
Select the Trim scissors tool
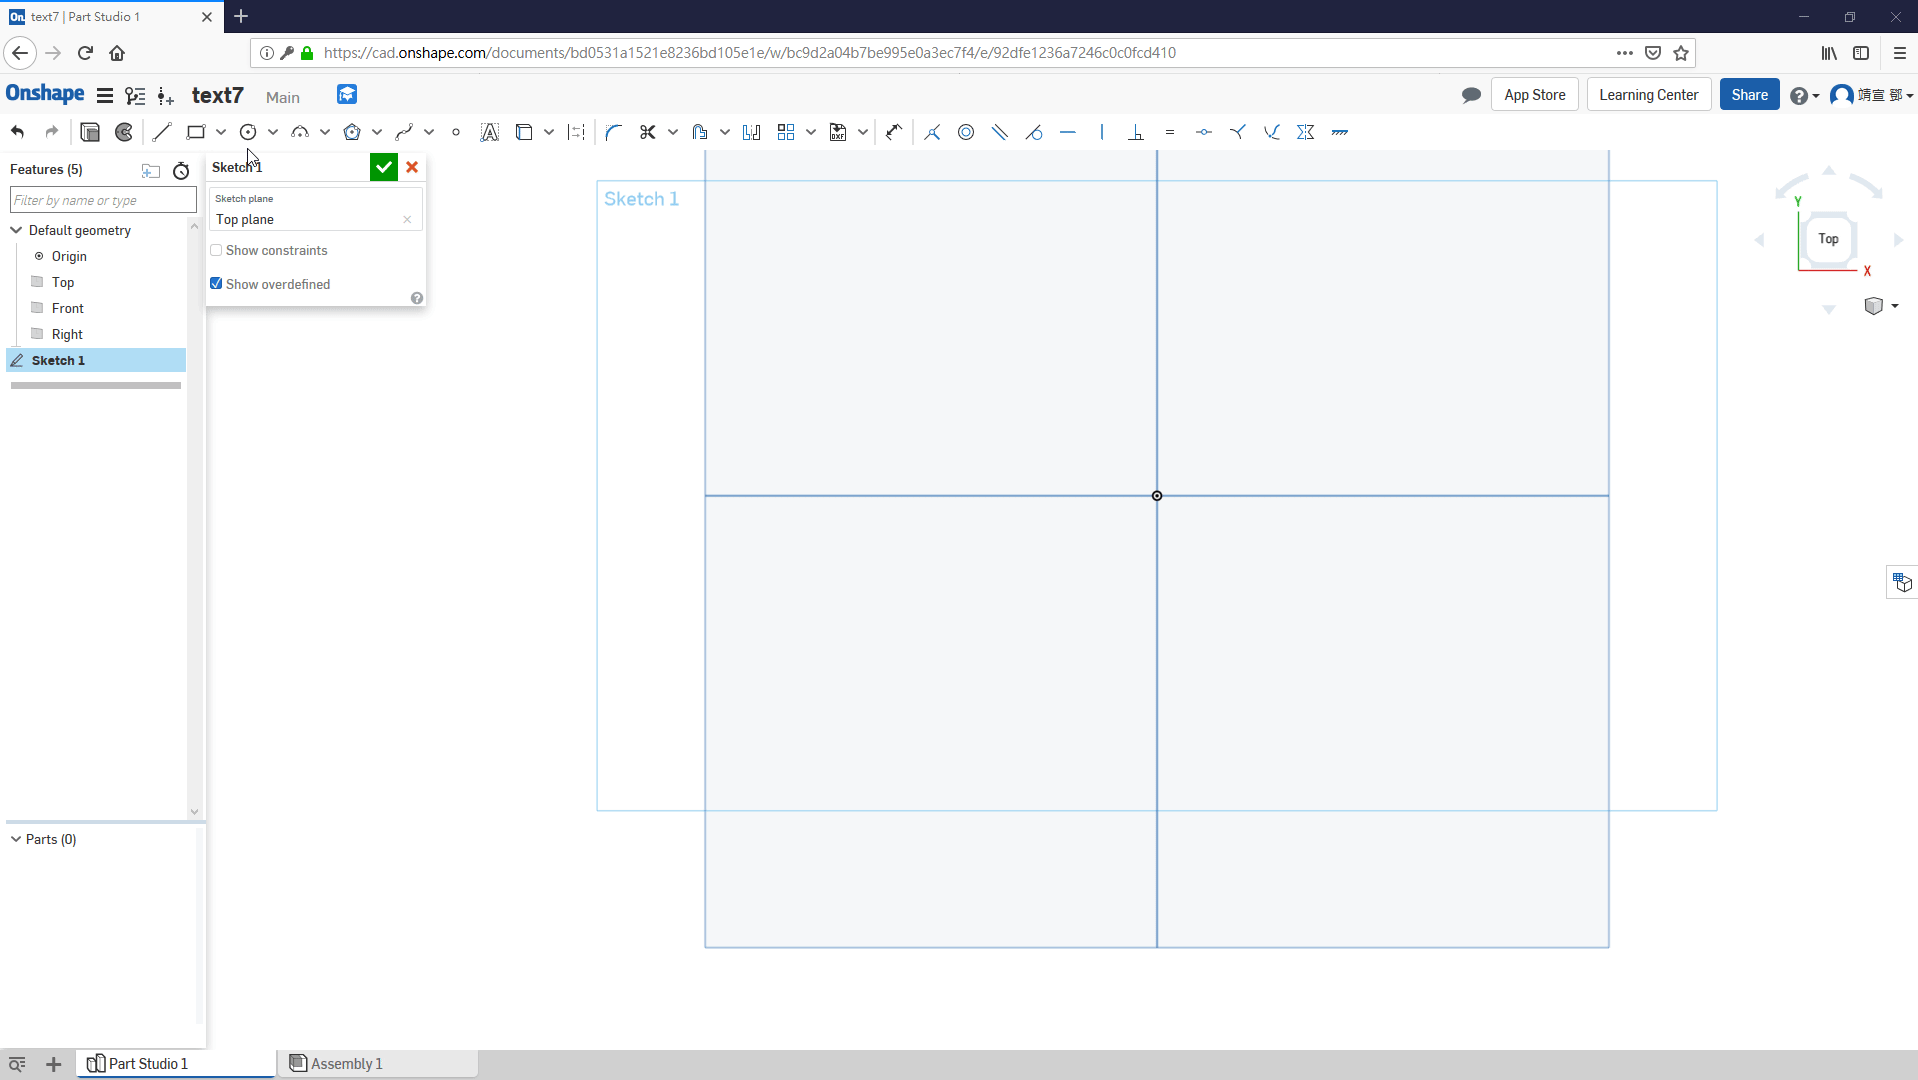(x=647, y=132)
